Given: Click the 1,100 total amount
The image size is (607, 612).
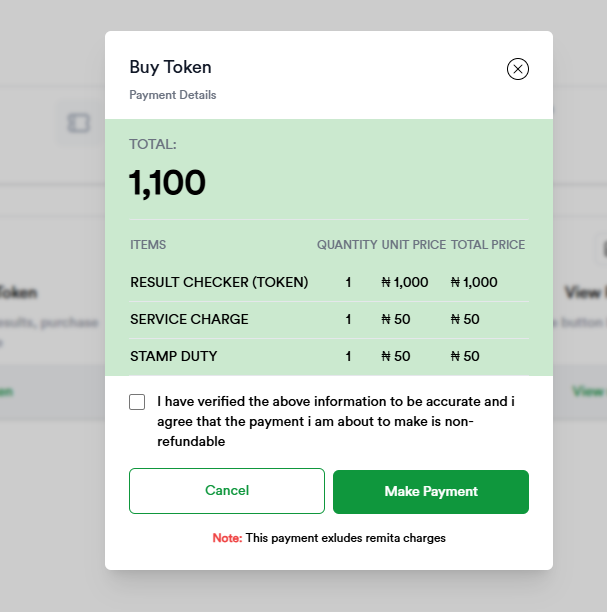Looking at the screenshot, I should [167, 183].
